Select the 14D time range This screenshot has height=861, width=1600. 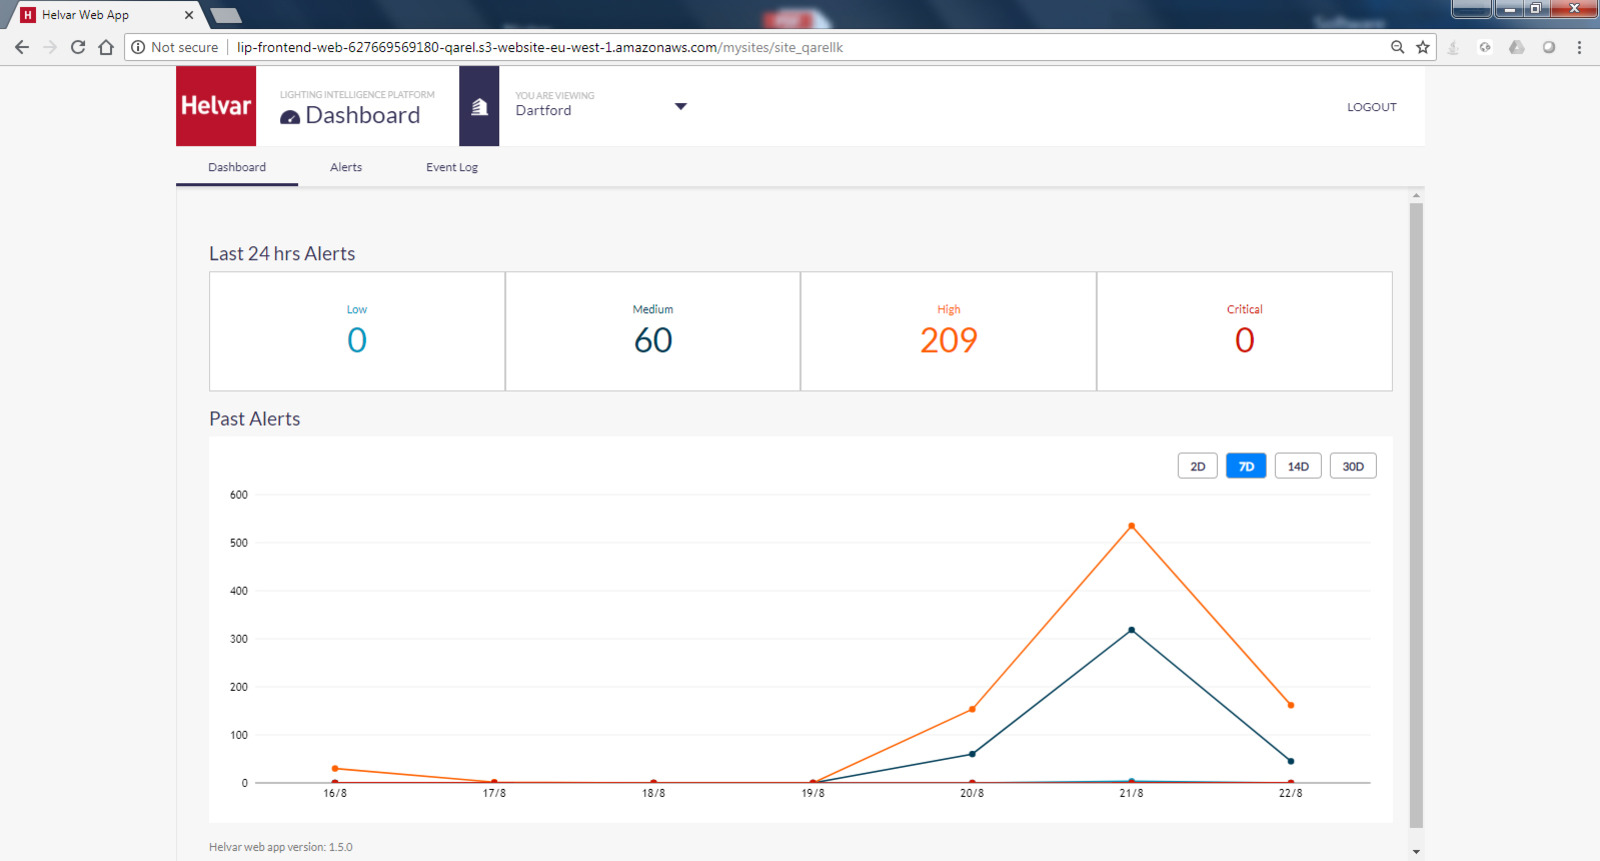pos(1298,466)
